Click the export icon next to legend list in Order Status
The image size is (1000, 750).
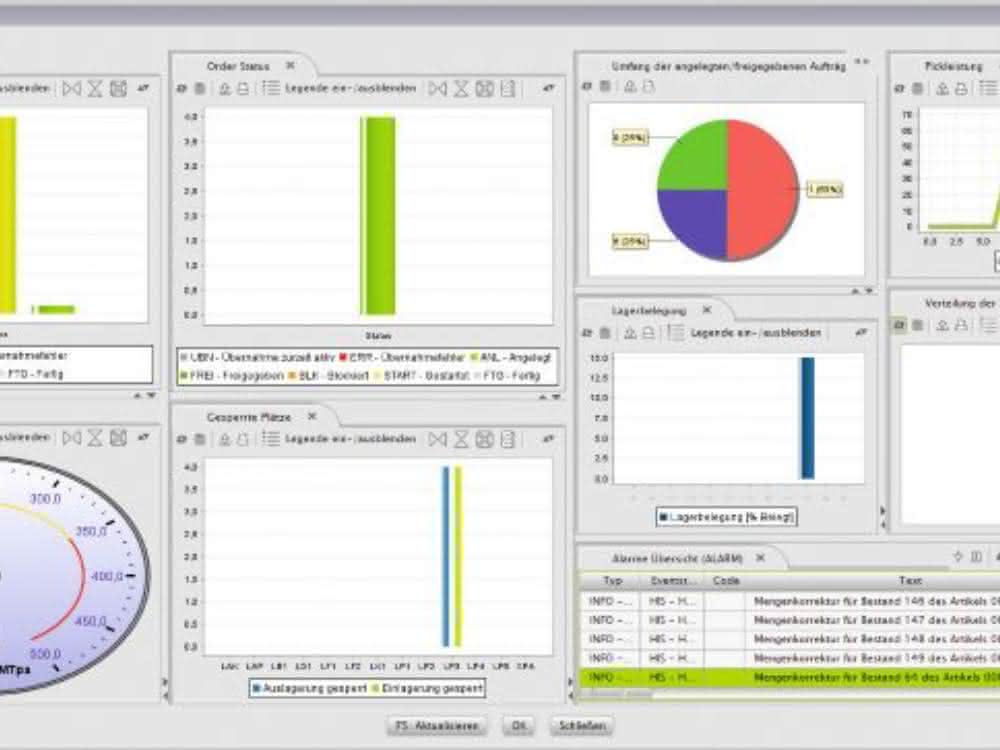point(224,89)
